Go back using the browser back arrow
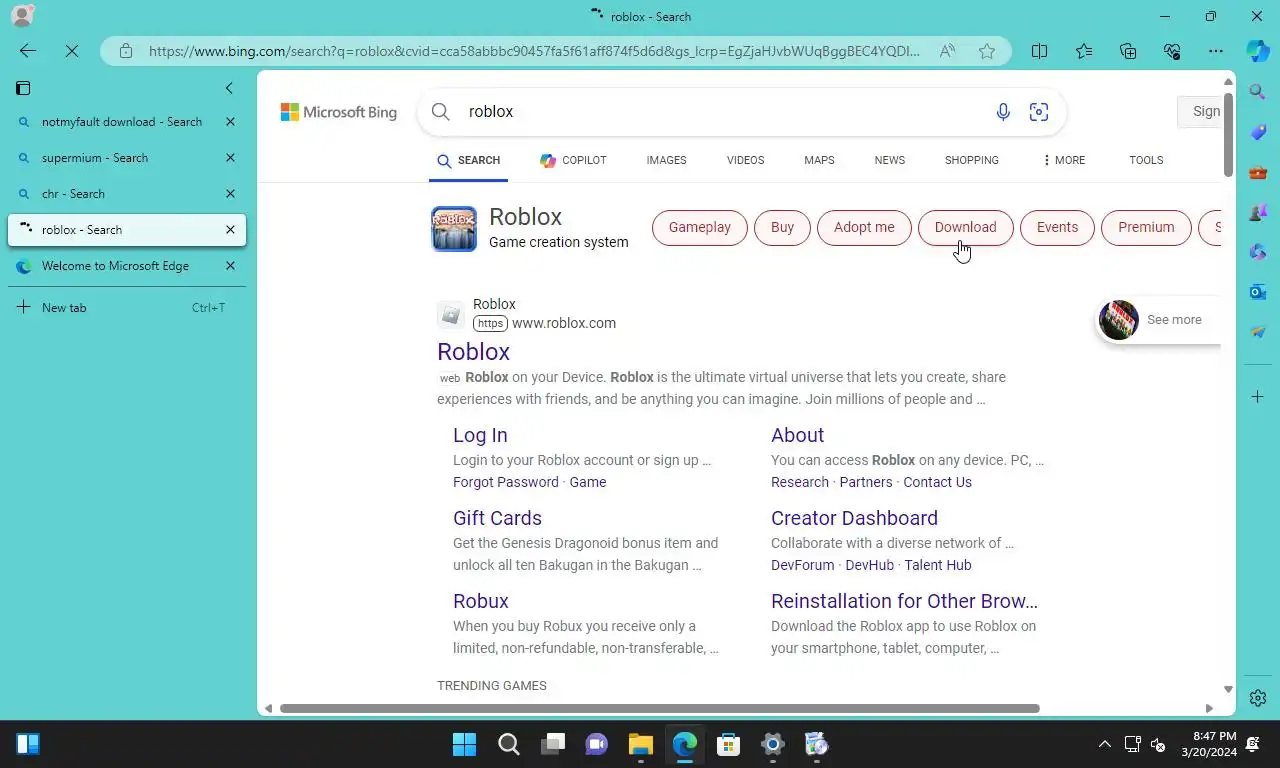The width and height of the screenshot is (1280, 768). coord(27,51)
